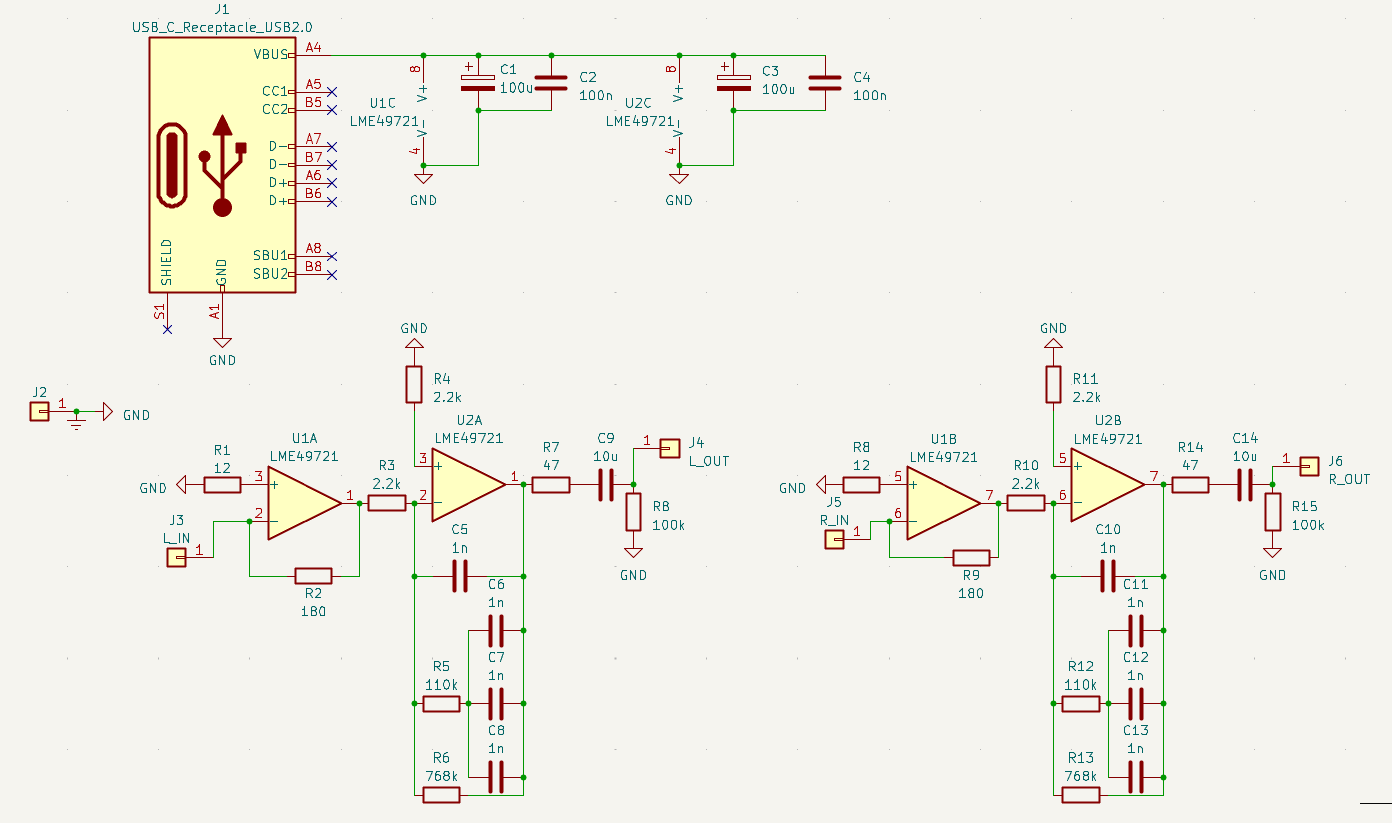Viewport: 1392px width, 823px height.
Task: Select resistor R11 symbol
Action: tap(1053, 384)
